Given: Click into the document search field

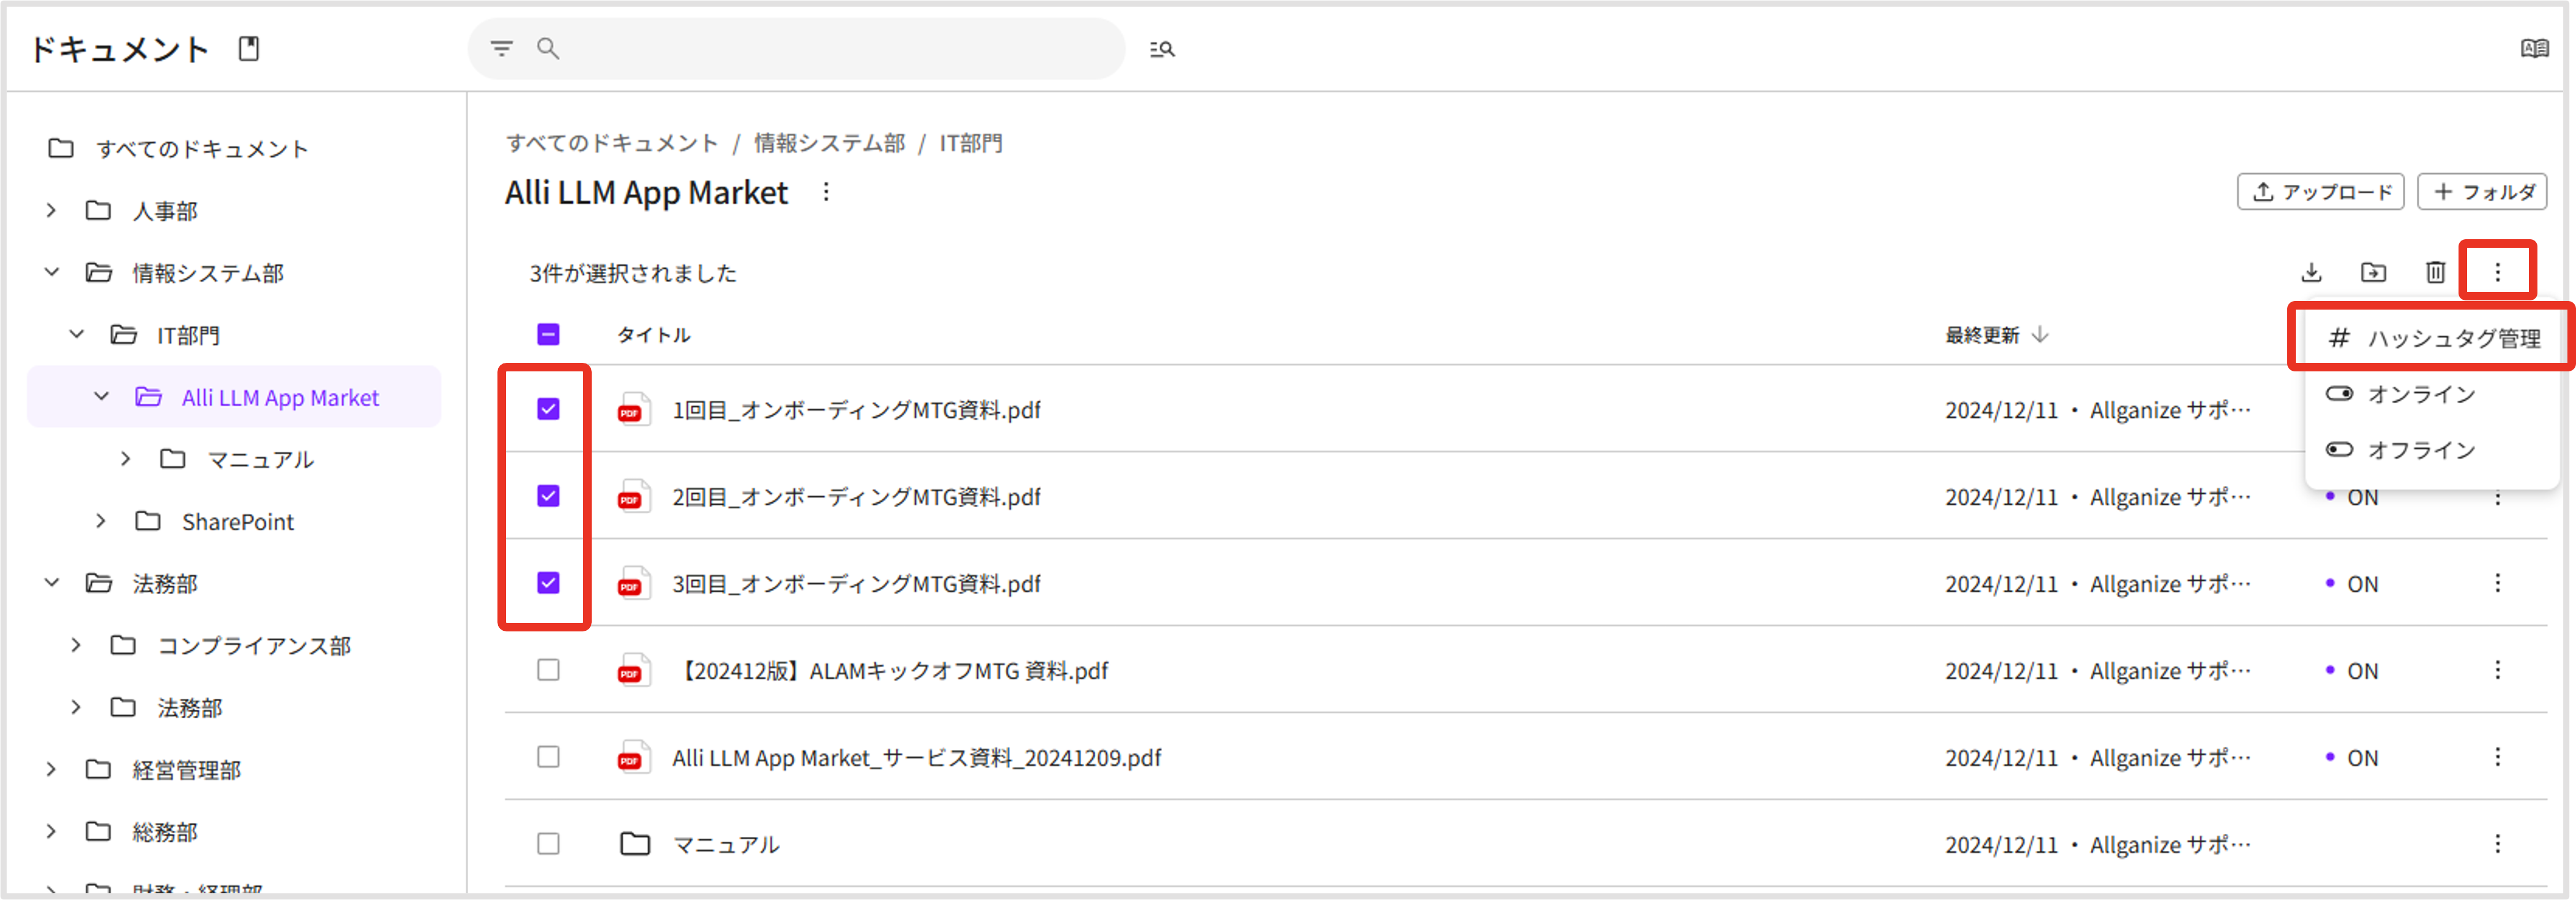Looking at the screenshot, I should click(x=830, y=48).
